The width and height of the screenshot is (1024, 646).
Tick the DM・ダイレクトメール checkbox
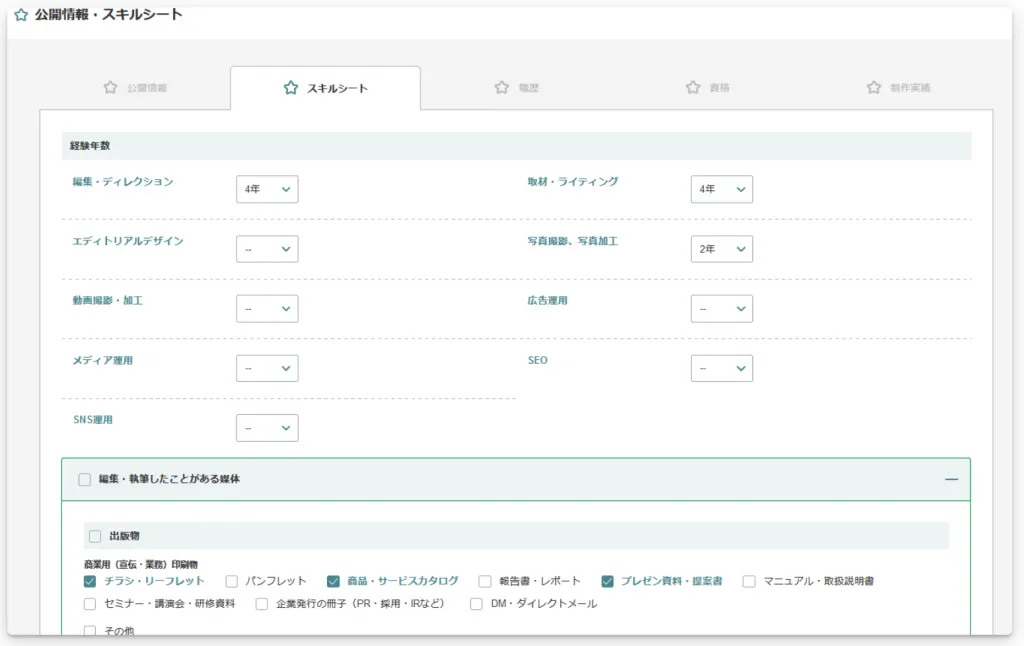pyautogui.click(x=477, y=604)
